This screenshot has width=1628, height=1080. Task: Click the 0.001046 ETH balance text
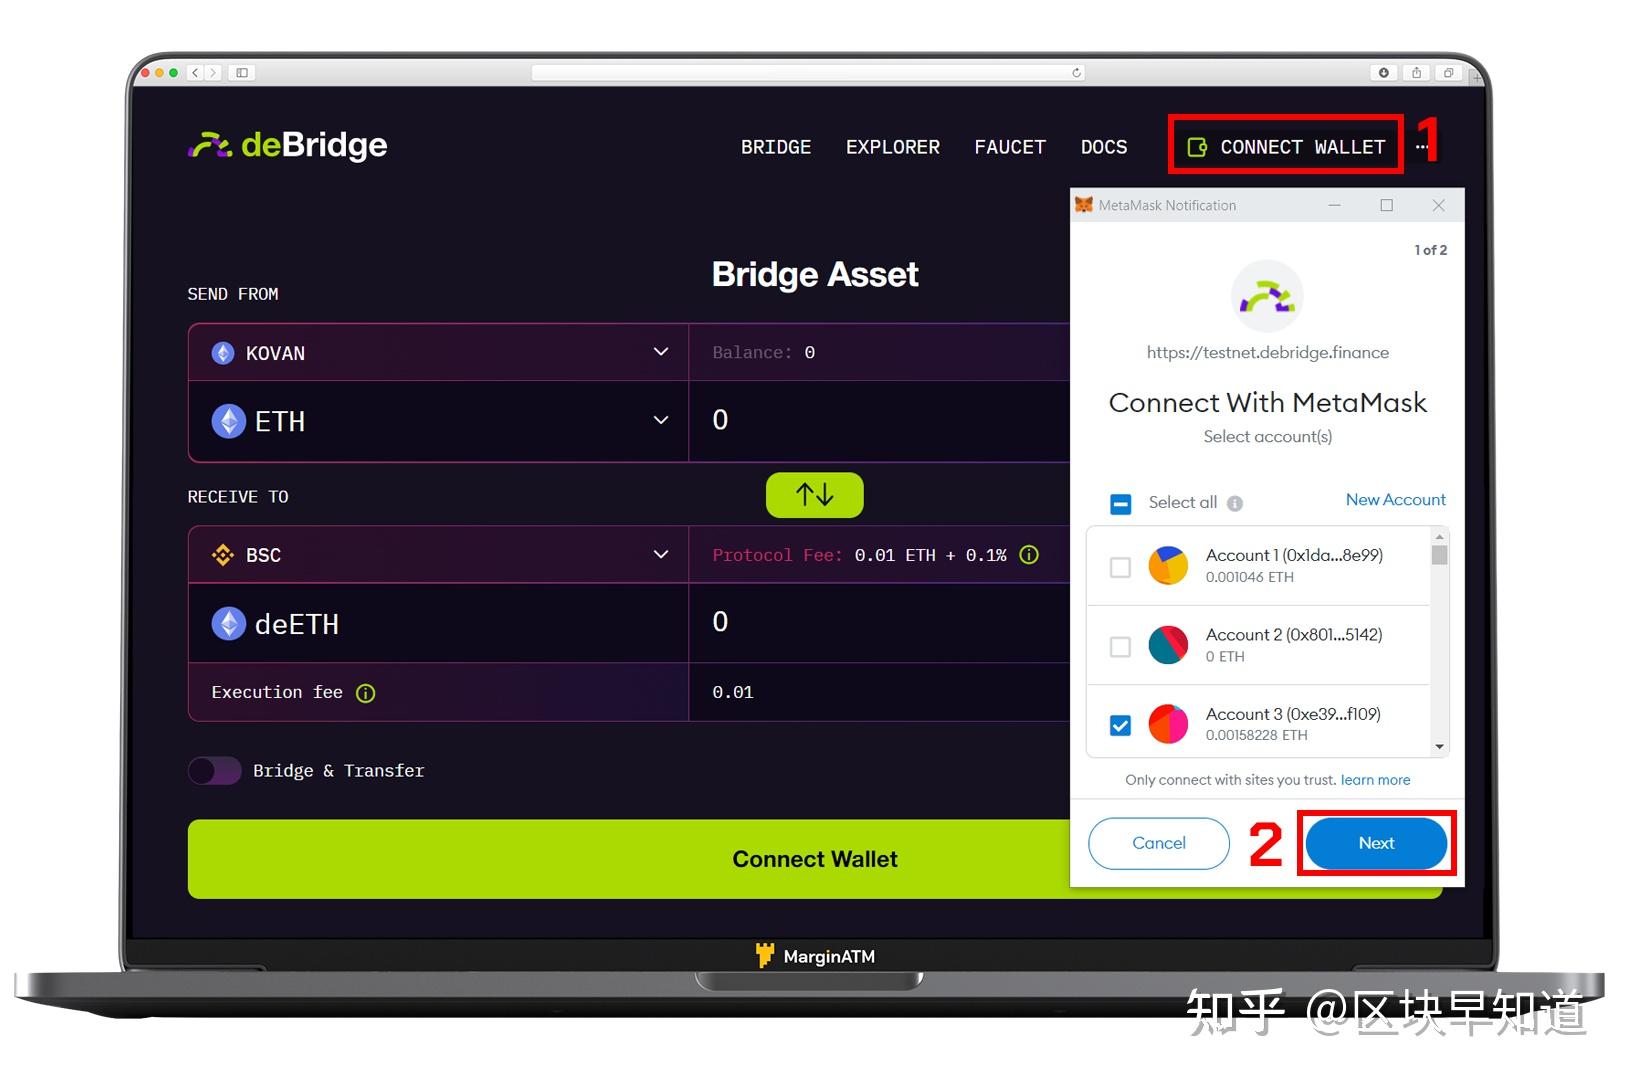pos(1249,577)
